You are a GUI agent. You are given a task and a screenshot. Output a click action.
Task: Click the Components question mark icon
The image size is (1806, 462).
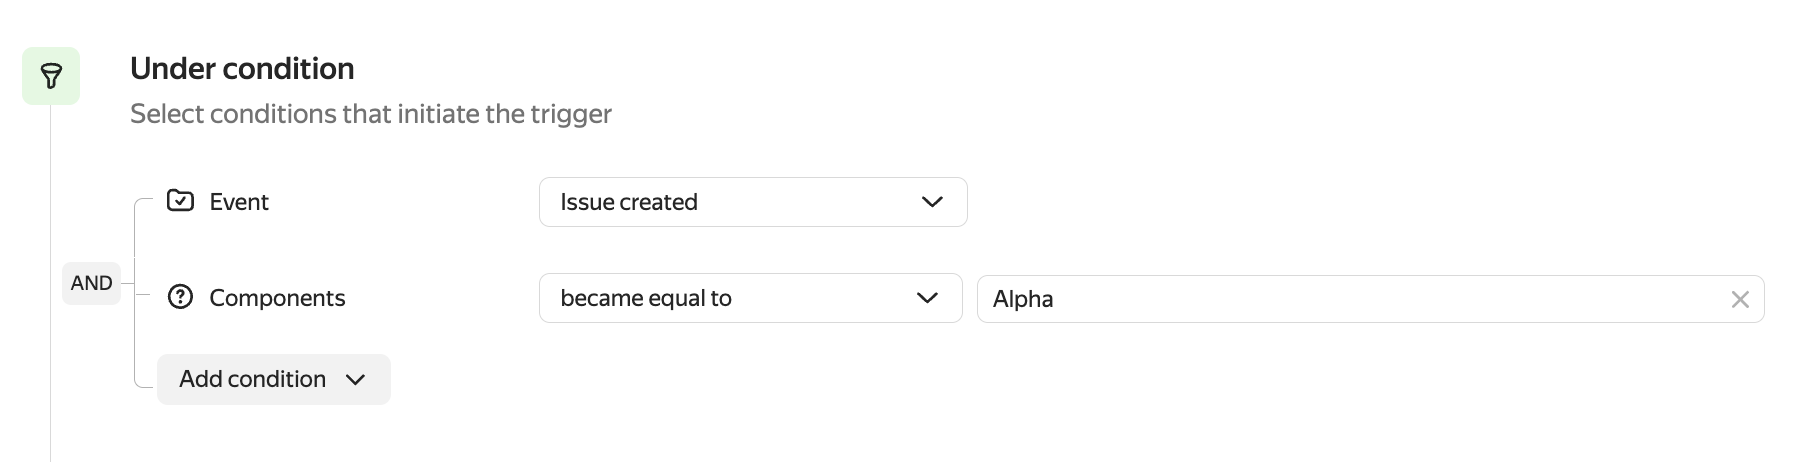(x=180, y=297)
